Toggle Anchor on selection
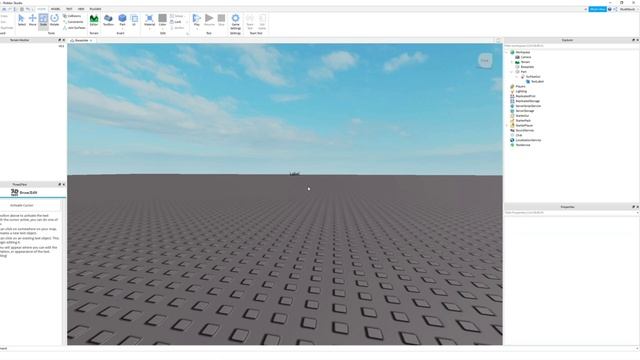 coord(177,28)
